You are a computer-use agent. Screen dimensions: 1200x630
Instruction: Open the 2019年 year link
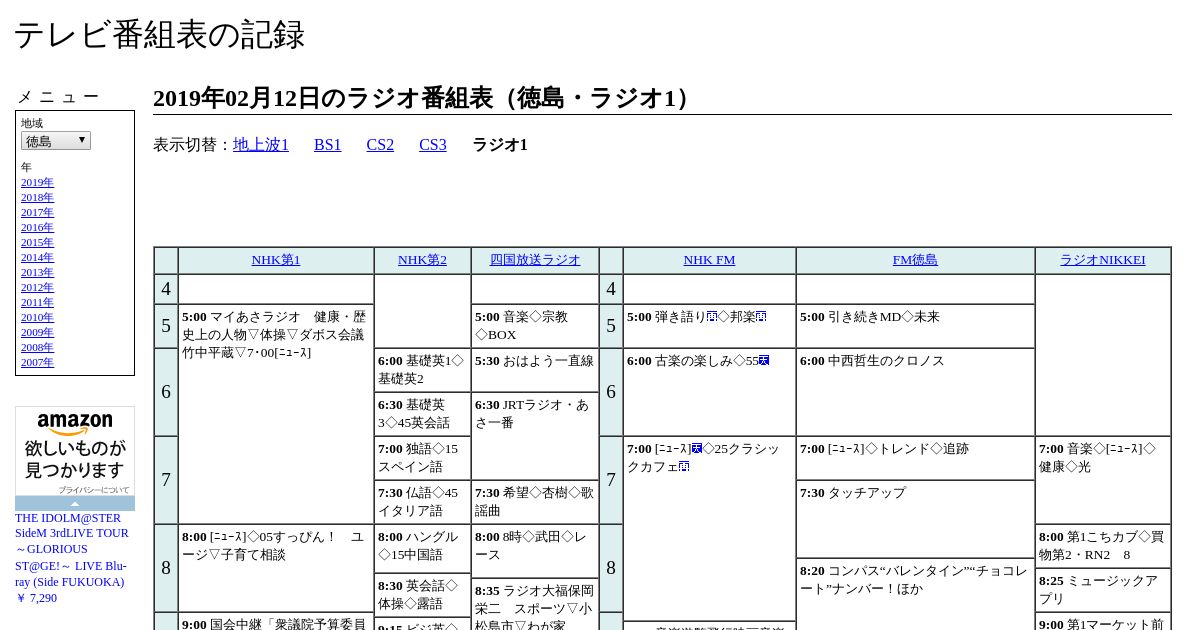tap(37, 182)
